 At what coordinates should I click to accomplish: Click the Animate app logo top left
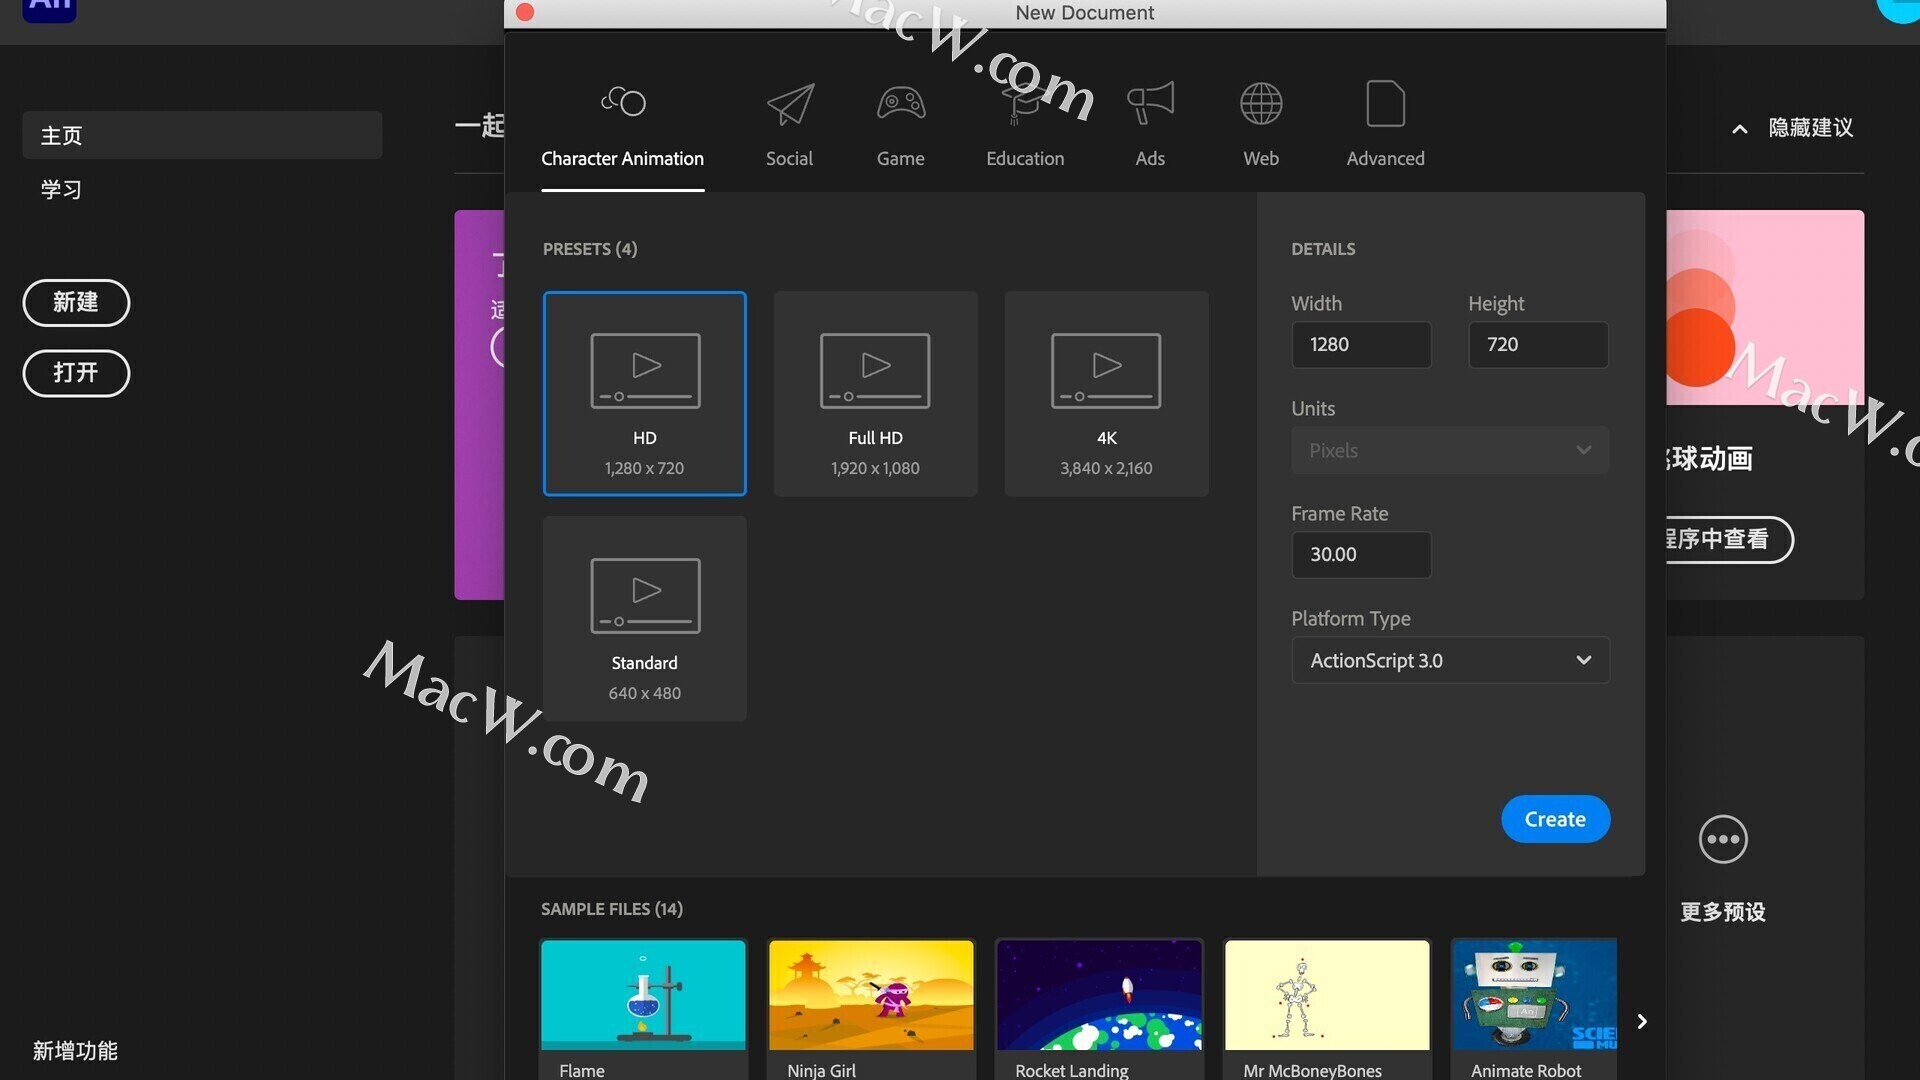49,8
